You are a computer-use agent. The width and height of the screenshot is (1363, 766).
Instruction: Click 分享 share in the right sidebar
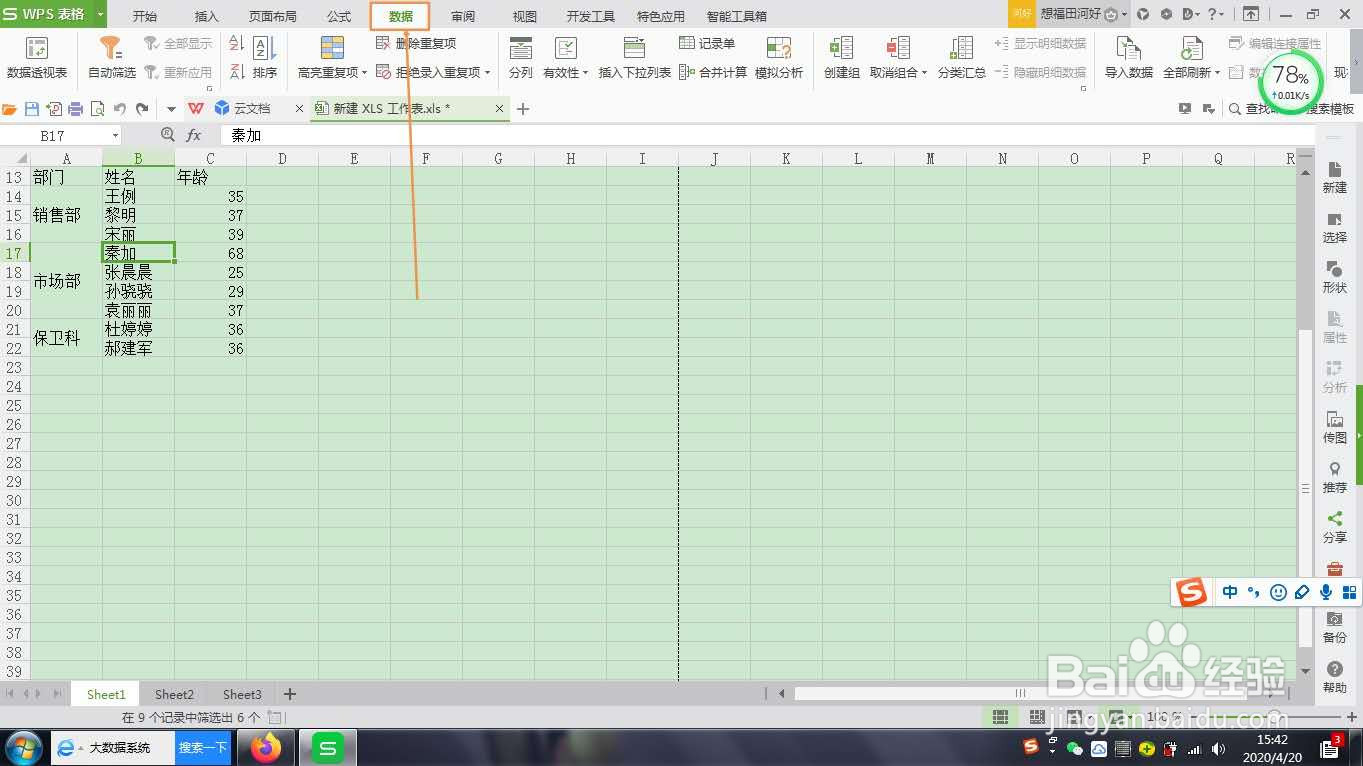1335,528
